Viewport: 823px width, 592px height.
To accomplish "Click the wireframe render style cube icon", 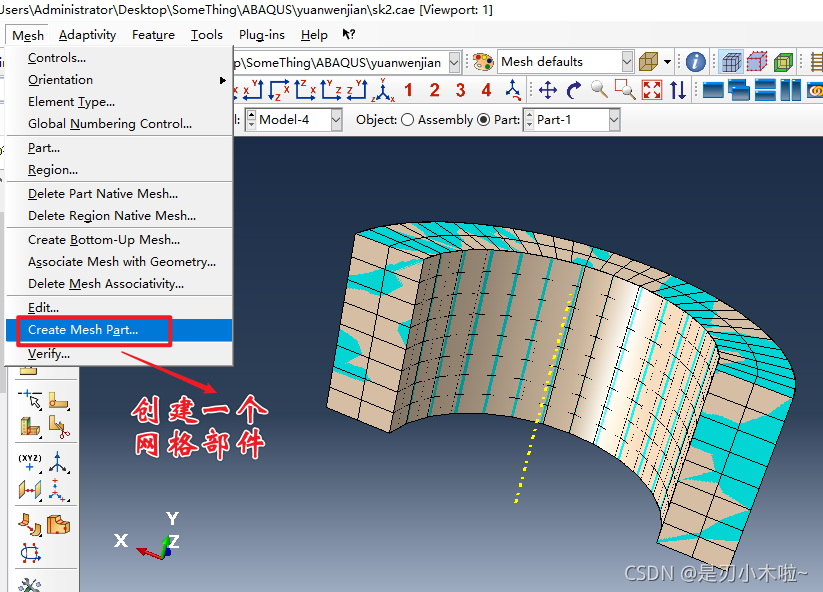I will click(x=649, y=62).
